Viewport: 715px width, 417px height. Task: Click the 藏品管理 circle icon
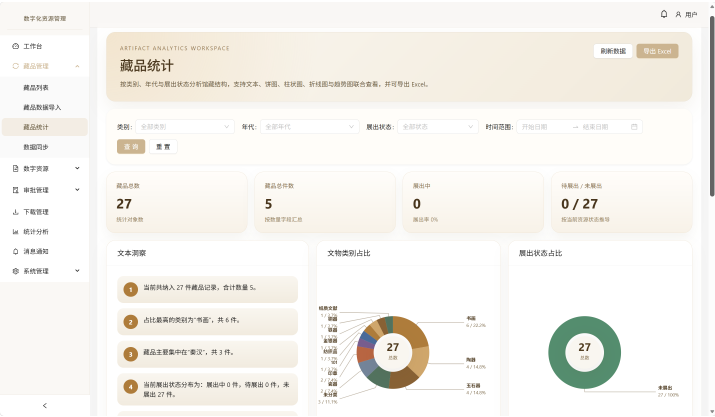16,66
